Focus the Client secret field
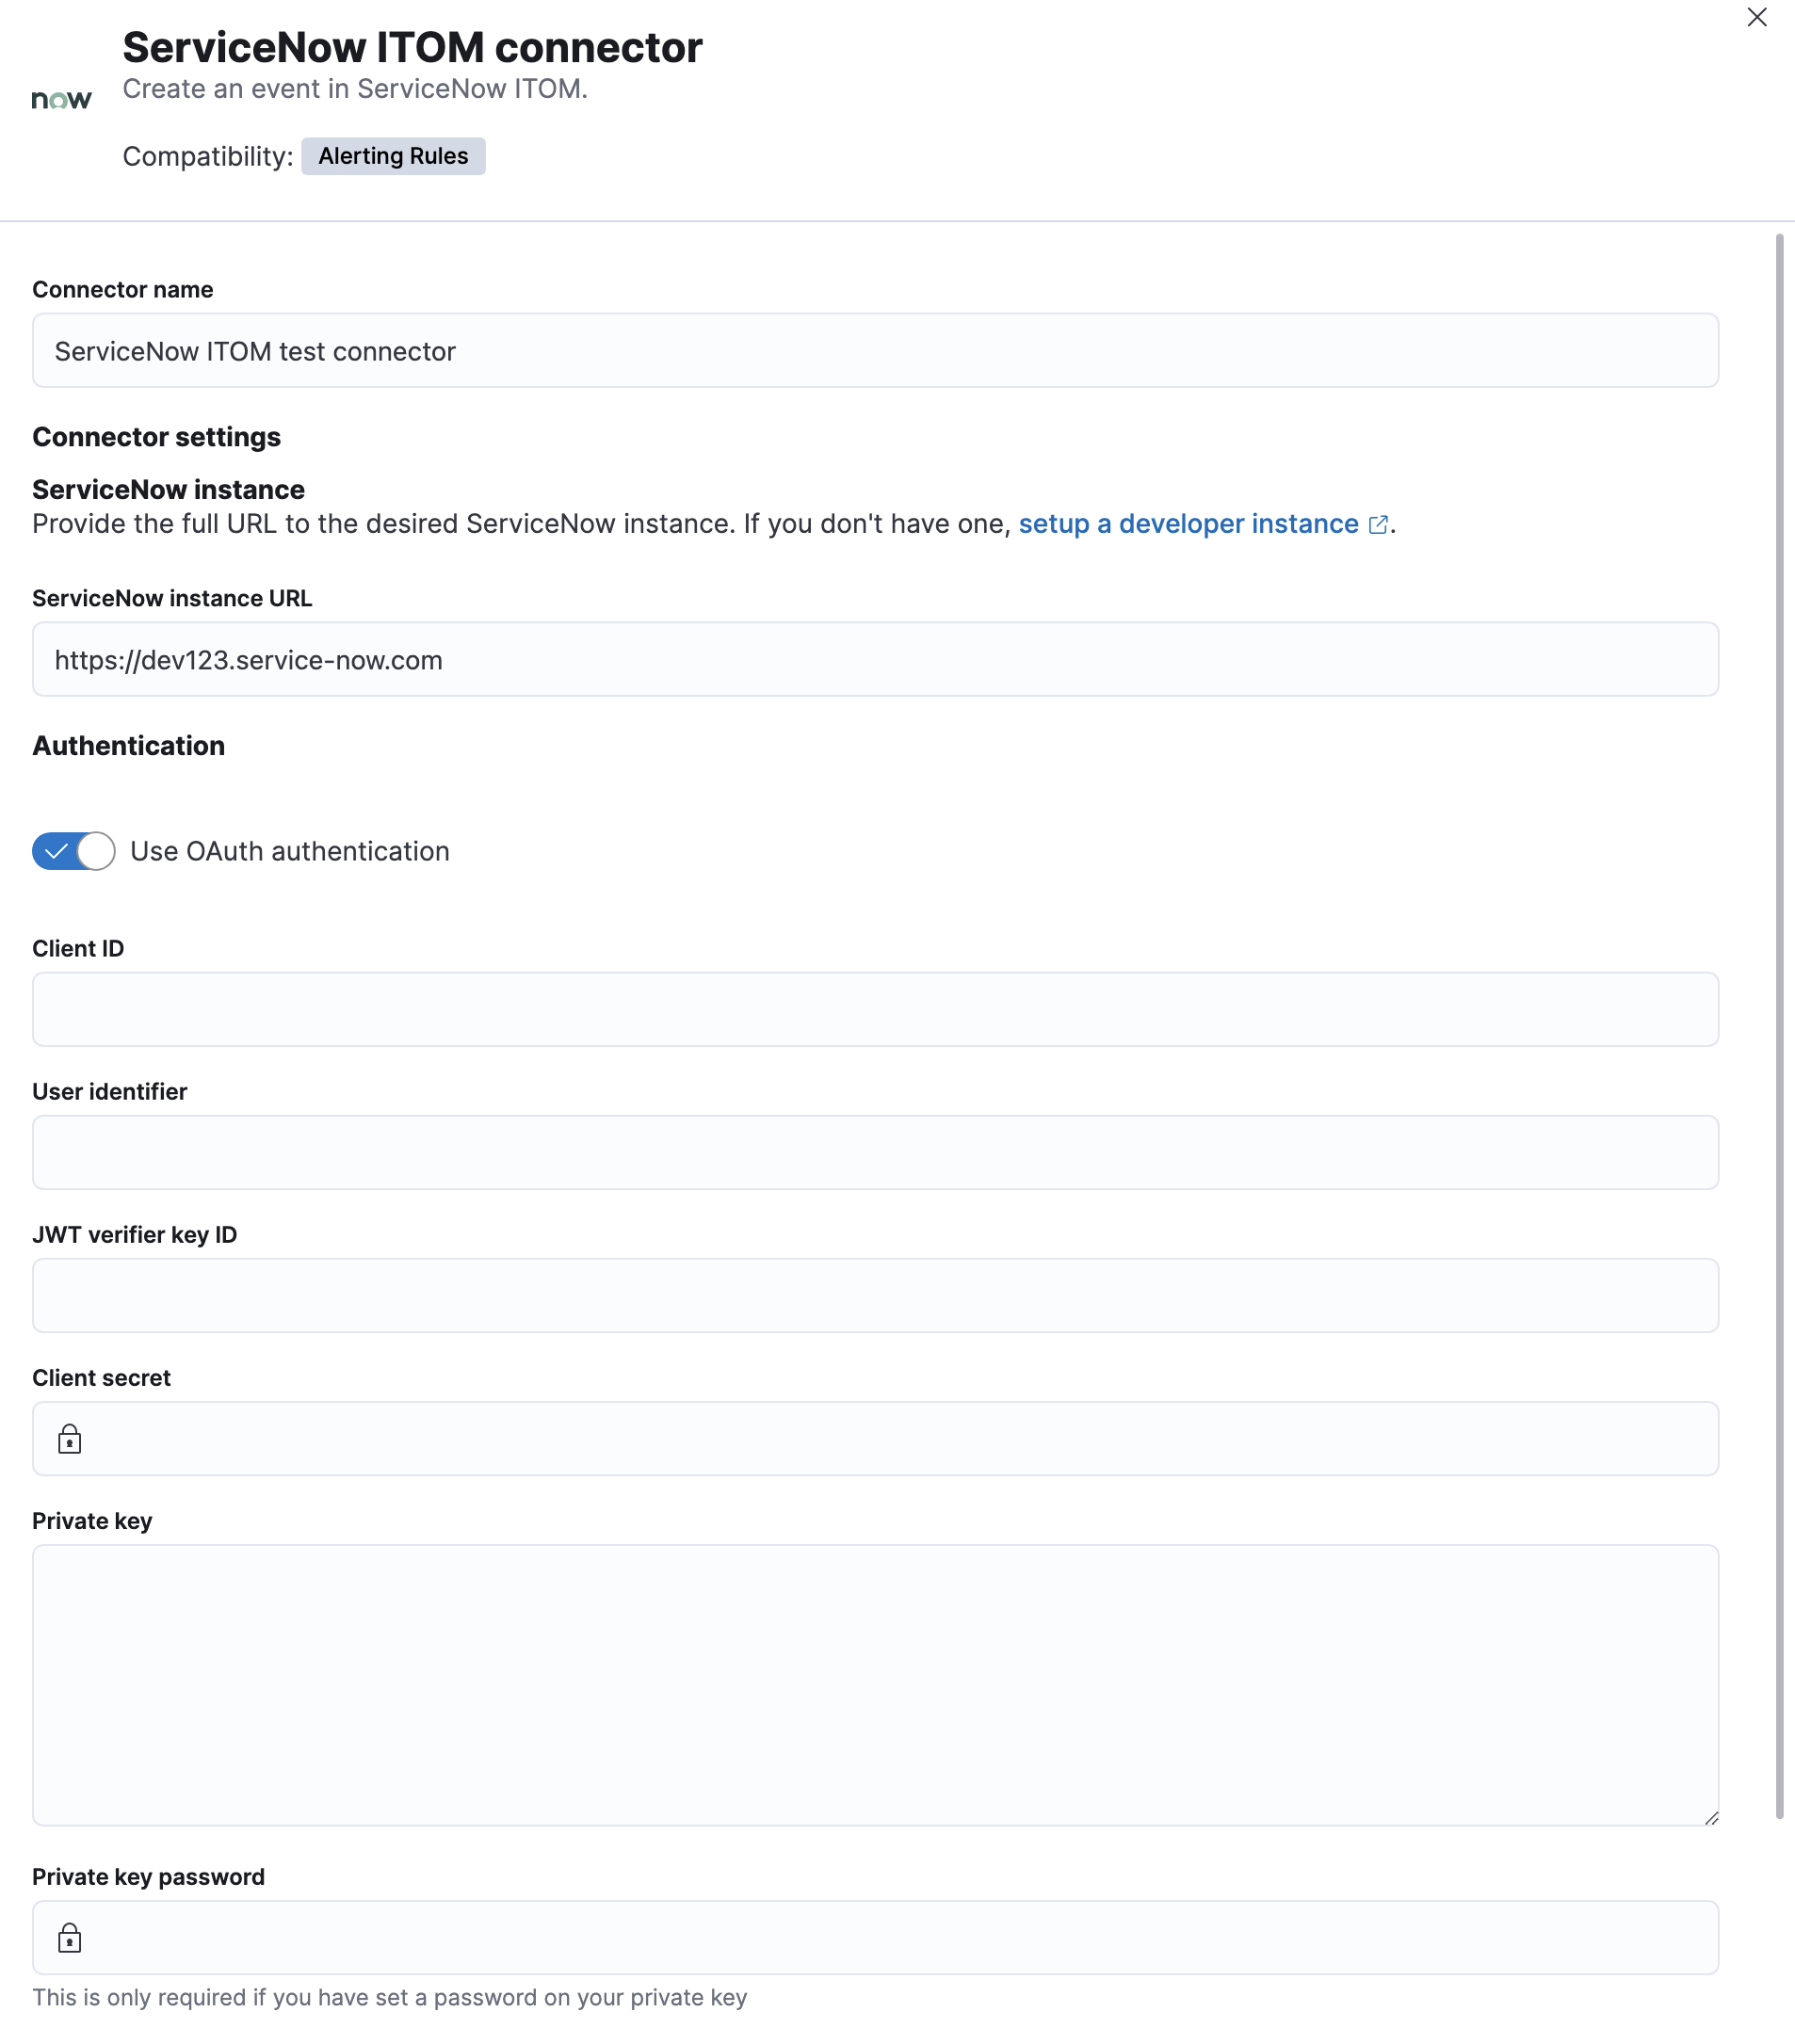The image size is (1795, 2044). pyautogui.click(x=875, y=1439)
